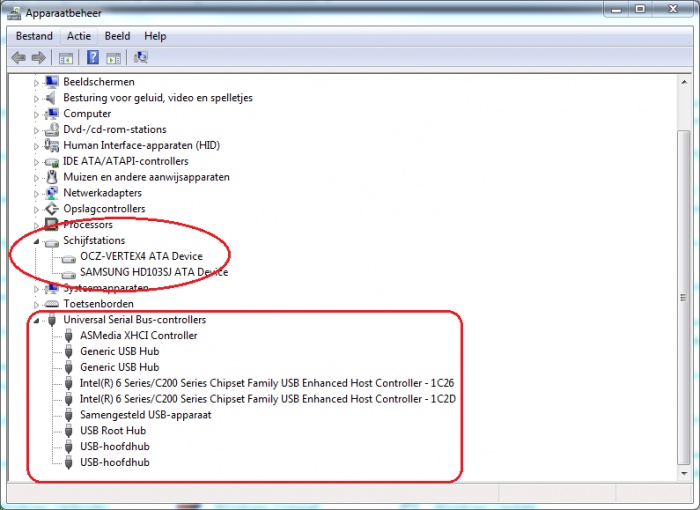Click the IDE ATA/ATAPI-controllers icon

[x=52, y=162]
